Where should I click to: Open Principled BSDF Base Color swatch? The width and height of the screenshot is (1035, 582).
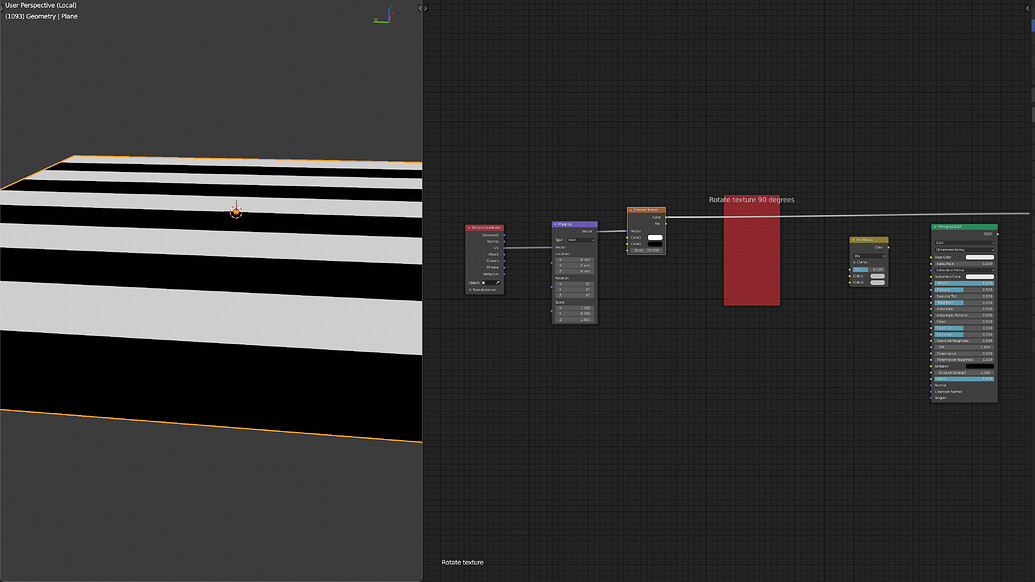point(980,257)
